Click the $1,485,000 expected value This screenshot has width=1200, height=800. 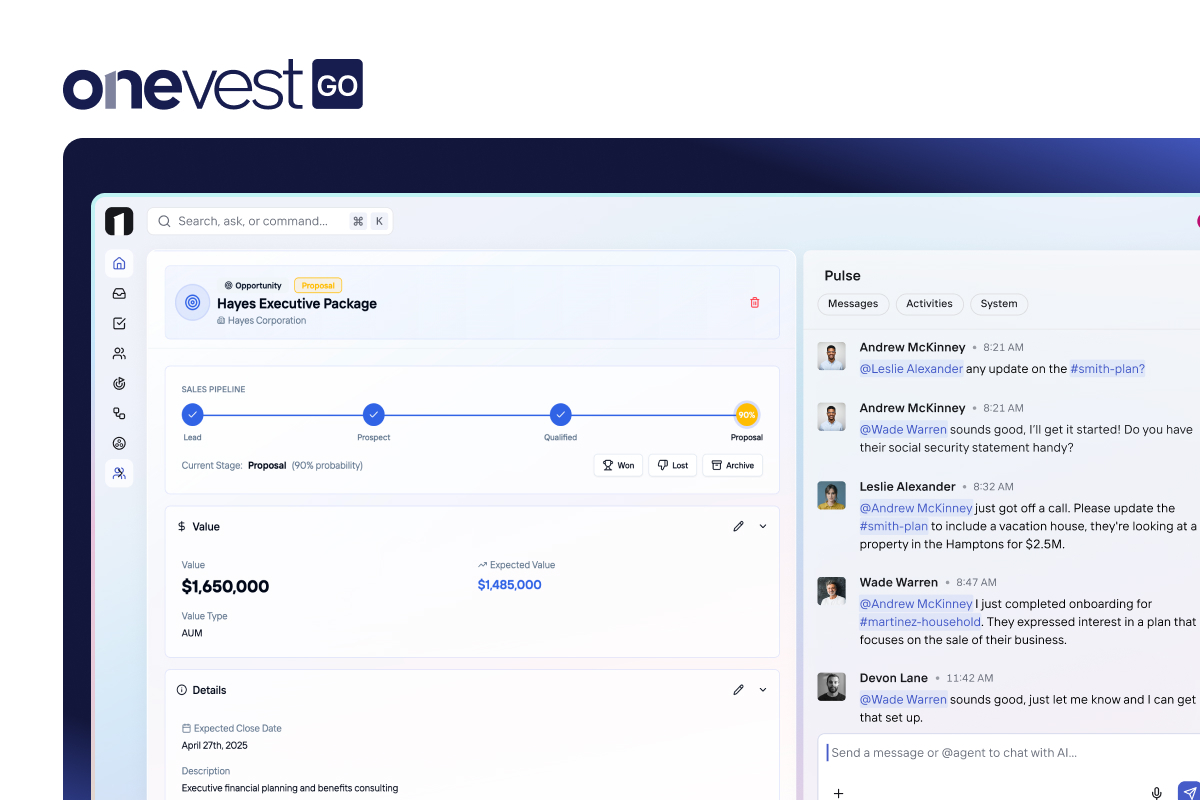tap(509, 585)
